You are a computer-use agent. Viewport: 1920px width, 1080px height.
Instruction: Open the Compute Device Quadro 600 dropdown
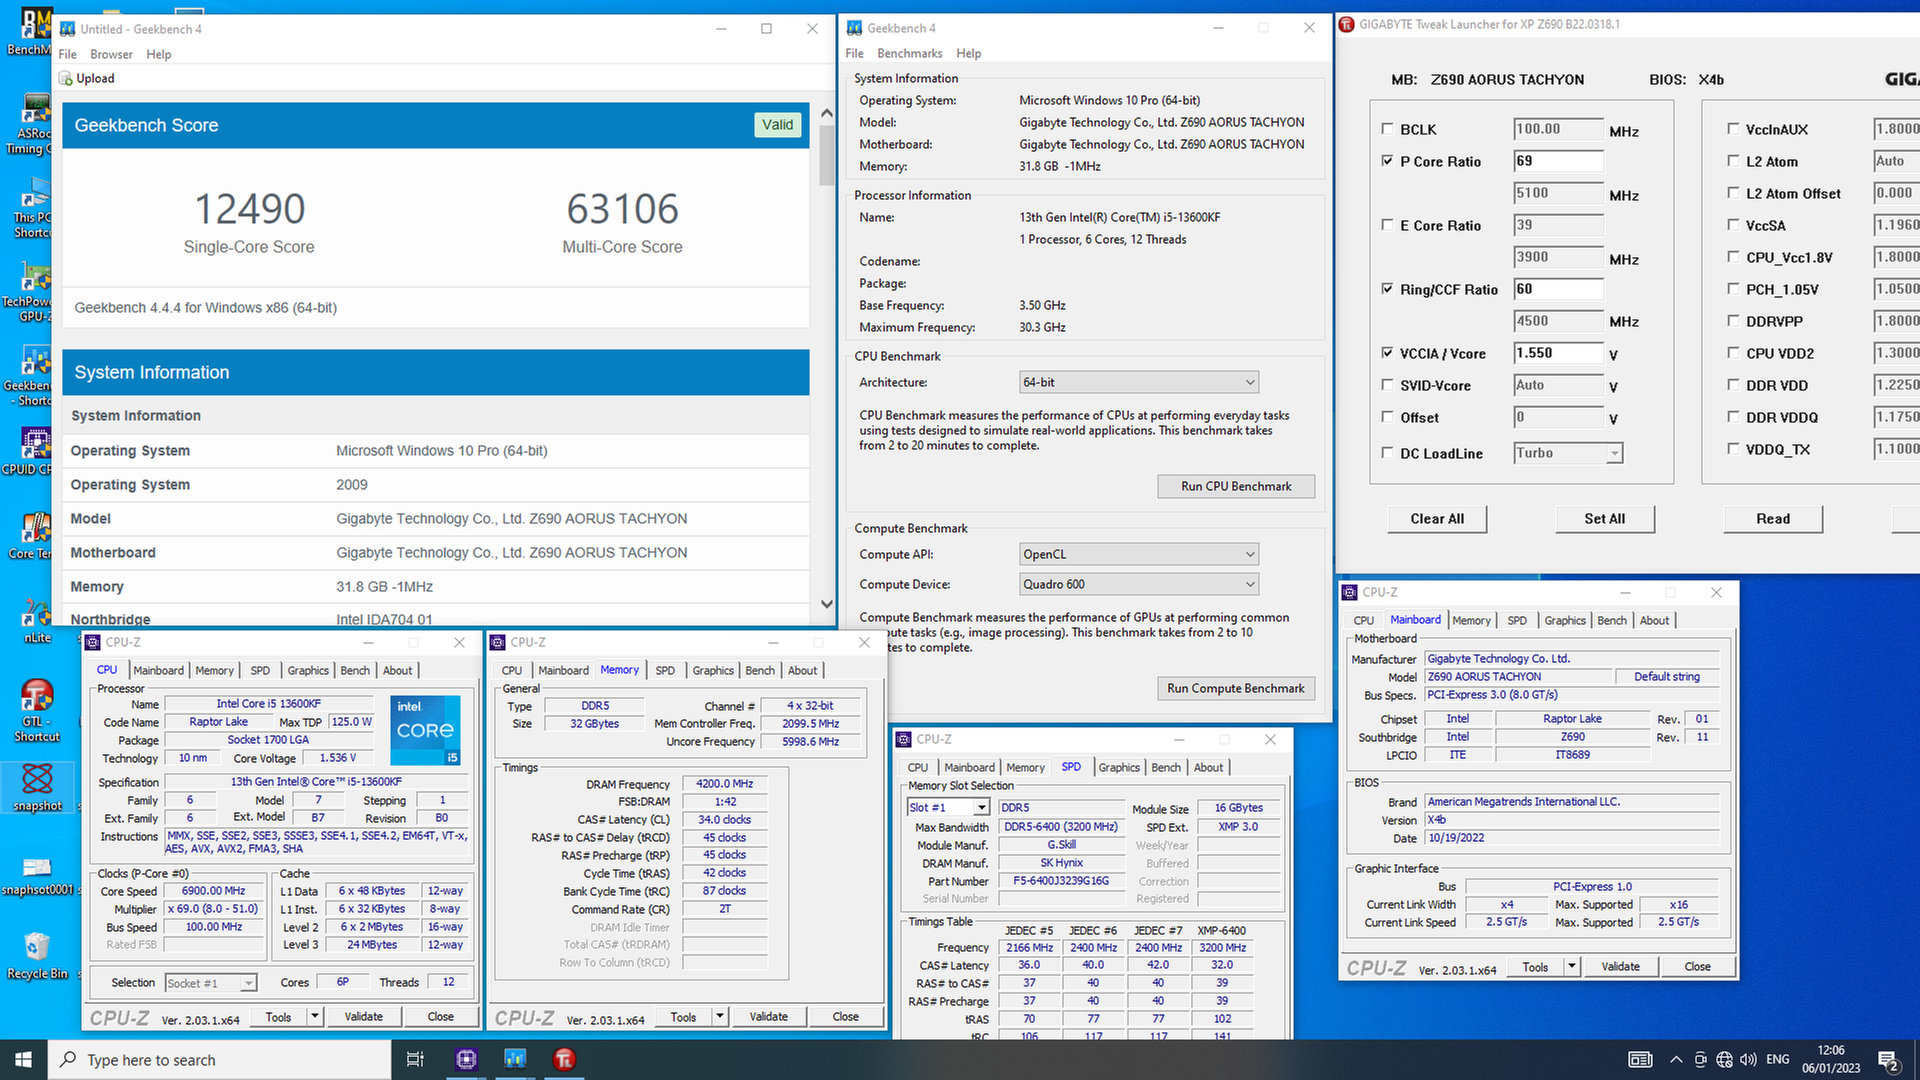tap(1139, 584)
